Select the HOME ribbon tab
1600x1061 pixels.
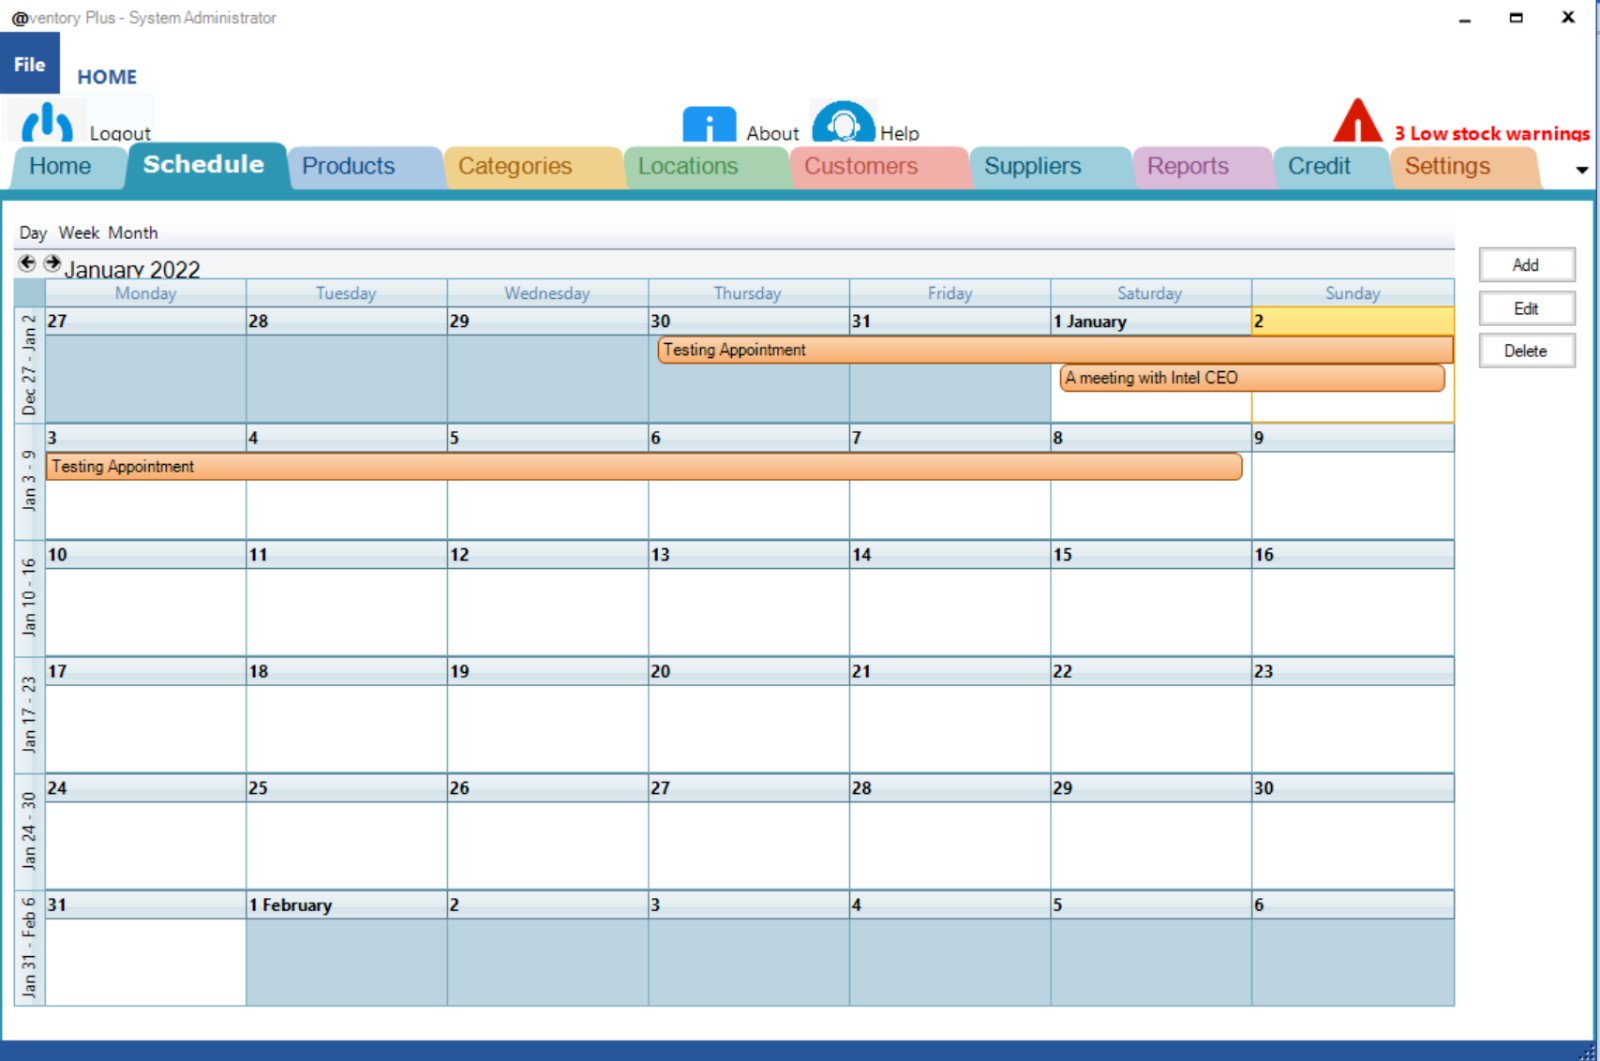point(107,77)
